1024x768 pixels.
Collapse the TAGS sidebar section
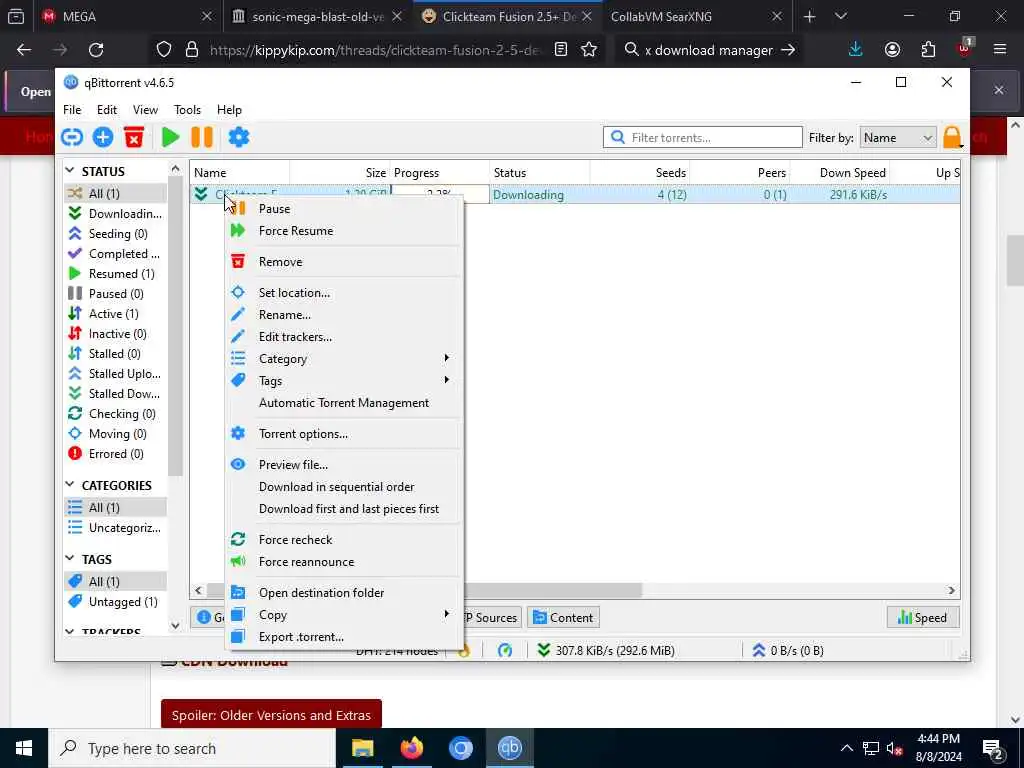pos(70,559)
